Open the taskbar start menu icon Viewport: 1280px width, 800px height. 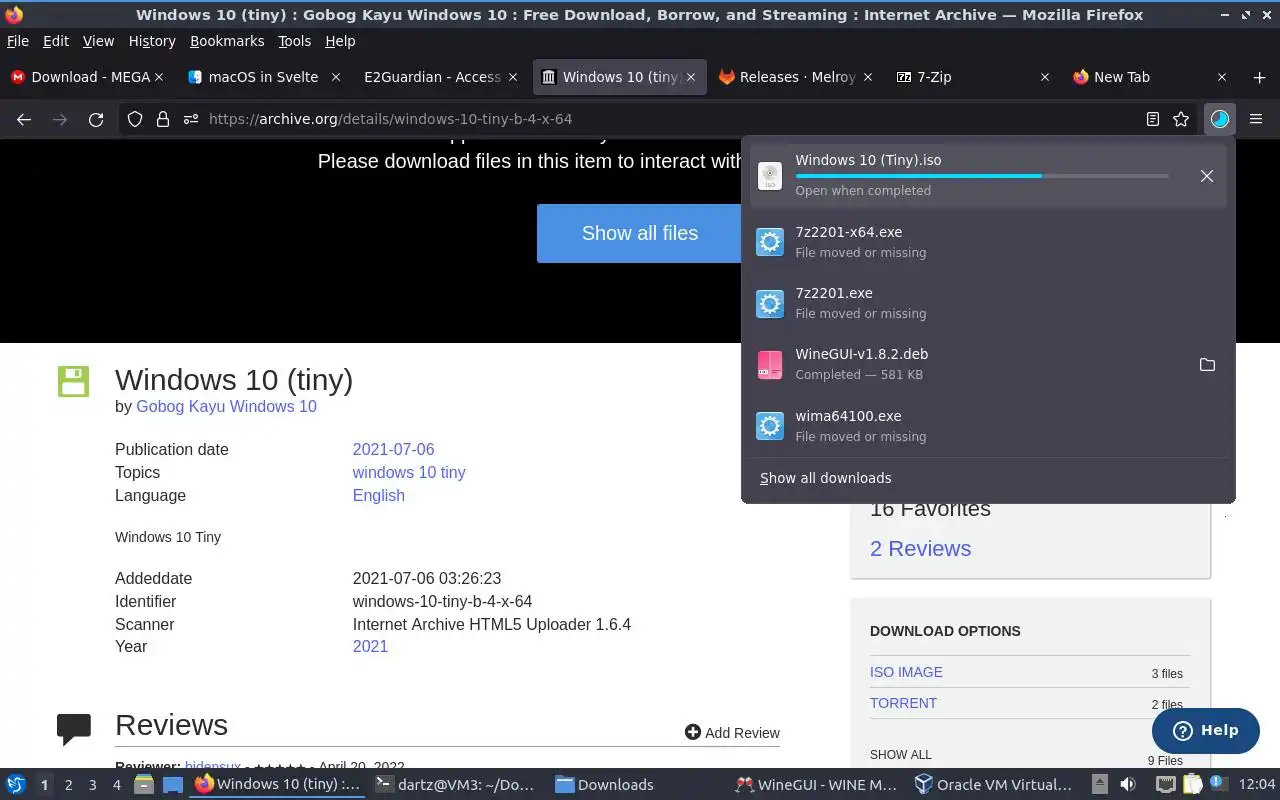pyautogui.click(x=16, y=785)
